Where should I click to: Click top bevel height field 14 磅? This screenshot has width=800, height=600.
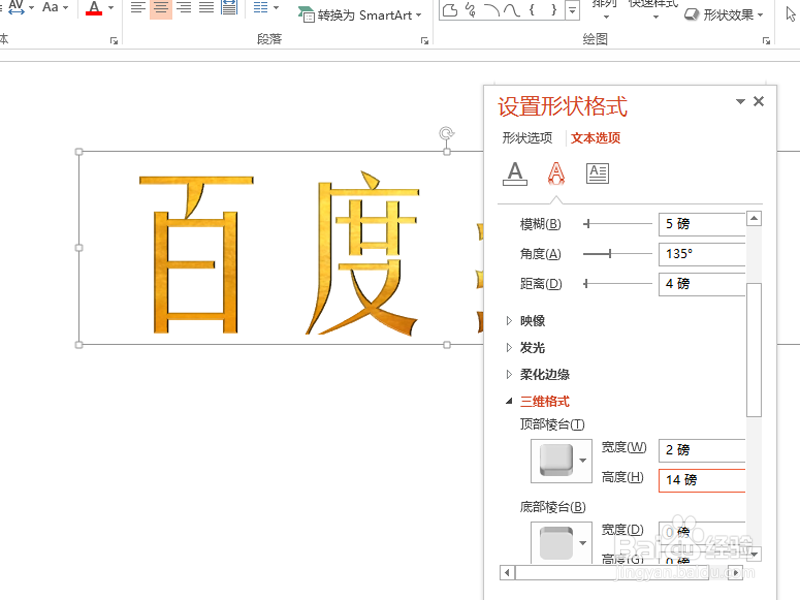pyautogui.click(x=702, y=480)
